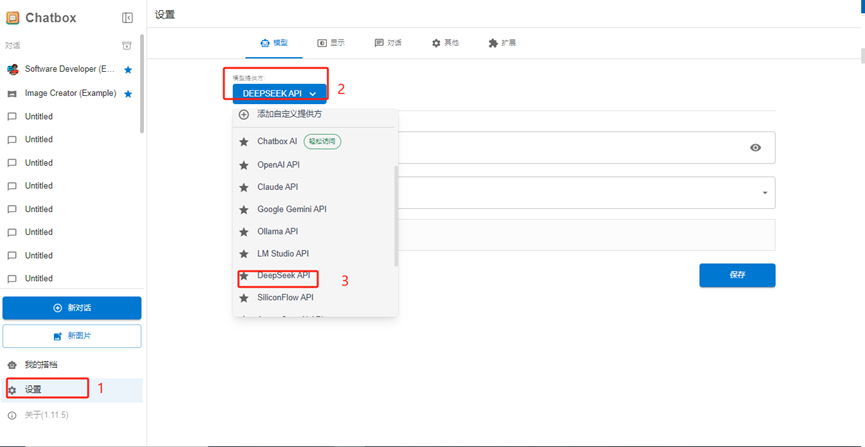
Task: Click the archive icon beside the conversations header
Action: click(x=126, y=45)
